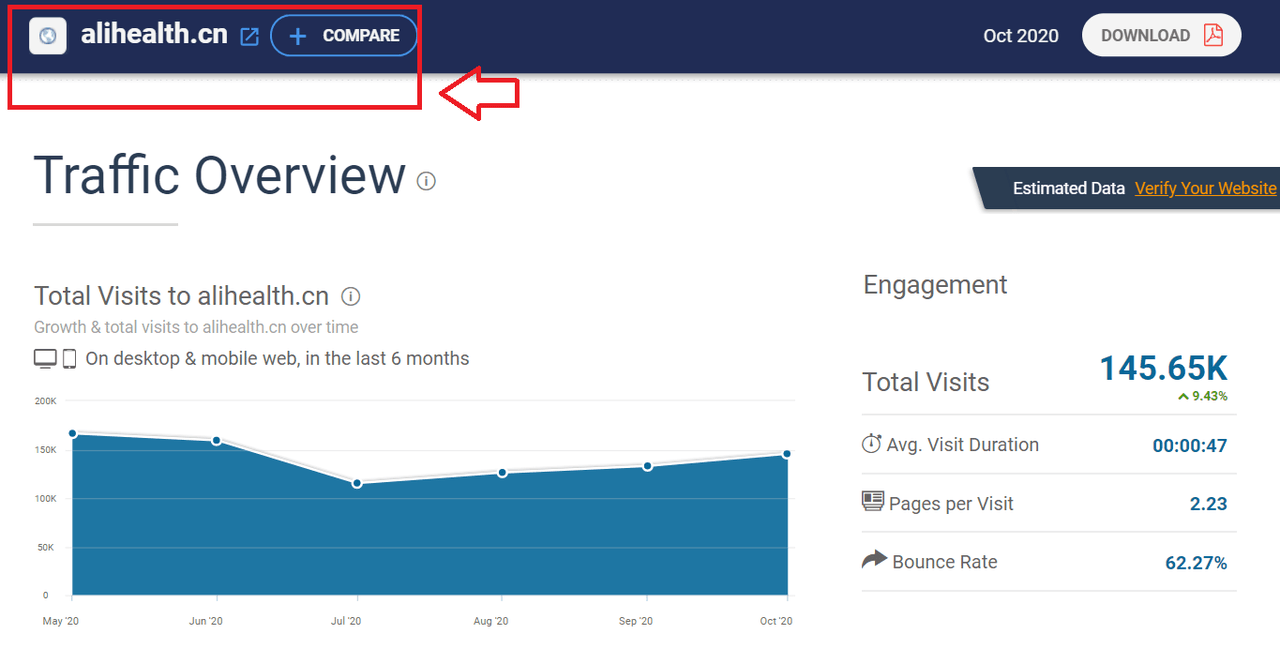
Task: Open Traffic Overview info icon
Action: tap(427, 181)
